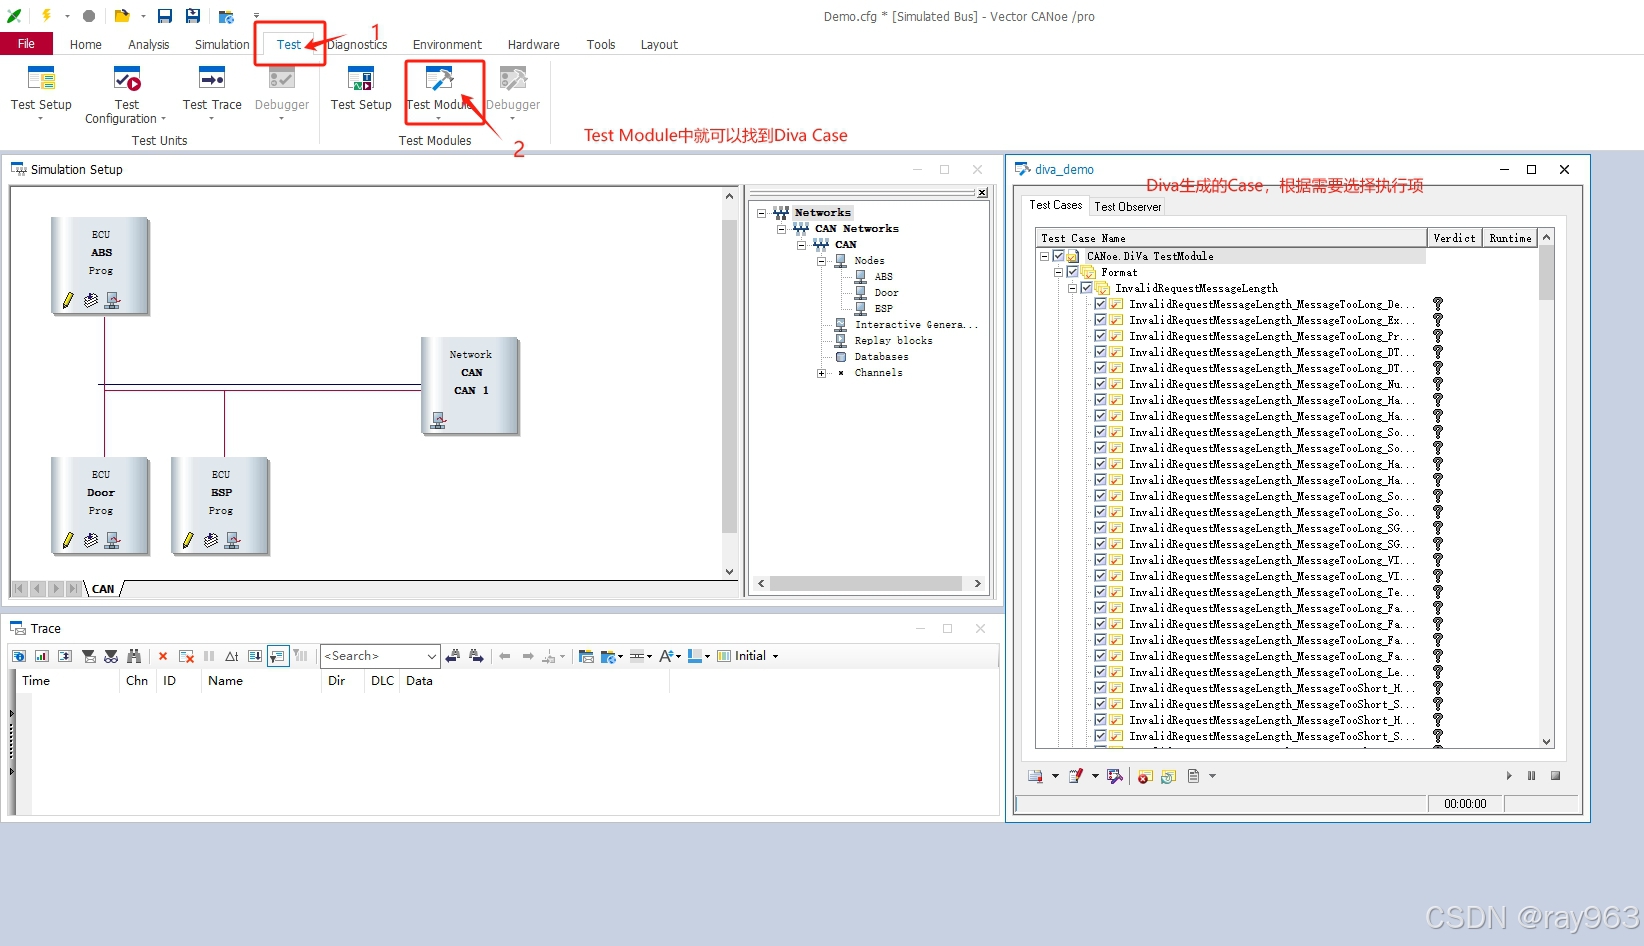Image resolution: width=1644 pixels, height=946 pixels.
Task: Click the test report icon in diva_demo toolbar
Action: pyautogui.click(x=1036, y=776)
